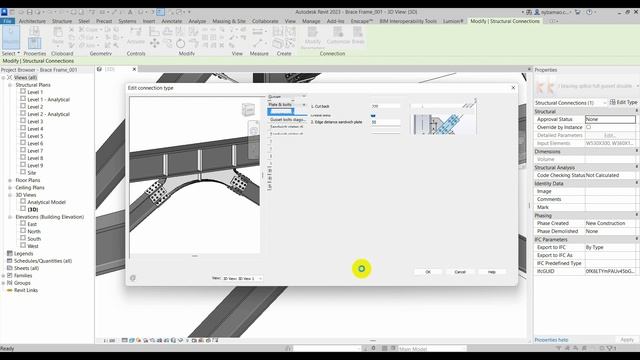Expand the Floor Plans tree node
Viewport: 640px width, 360px height.
point(10,180)
